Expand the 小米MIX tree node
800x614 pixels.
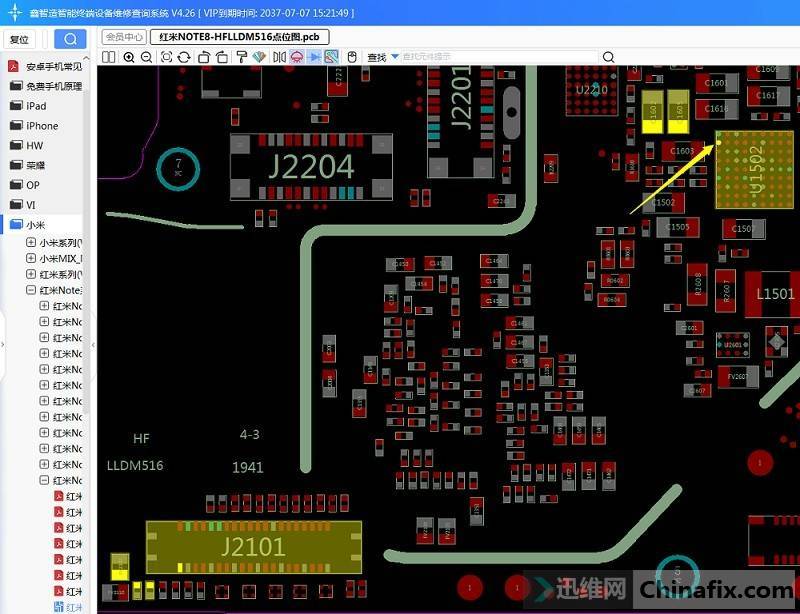31,259
